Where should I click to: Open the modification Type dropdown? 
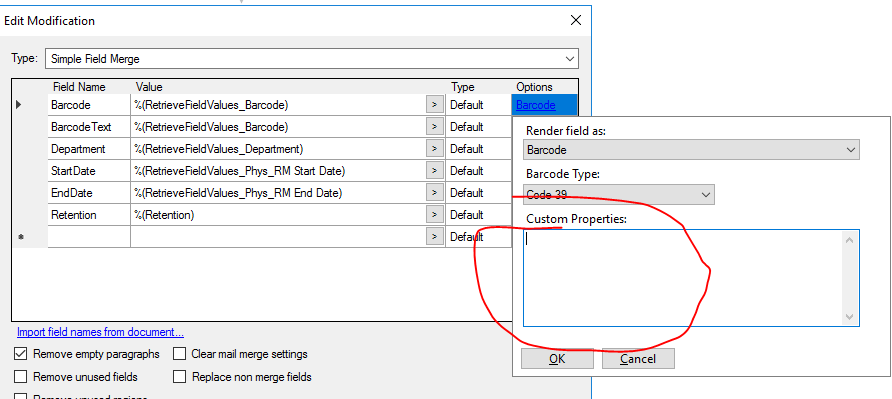[312, 59]
